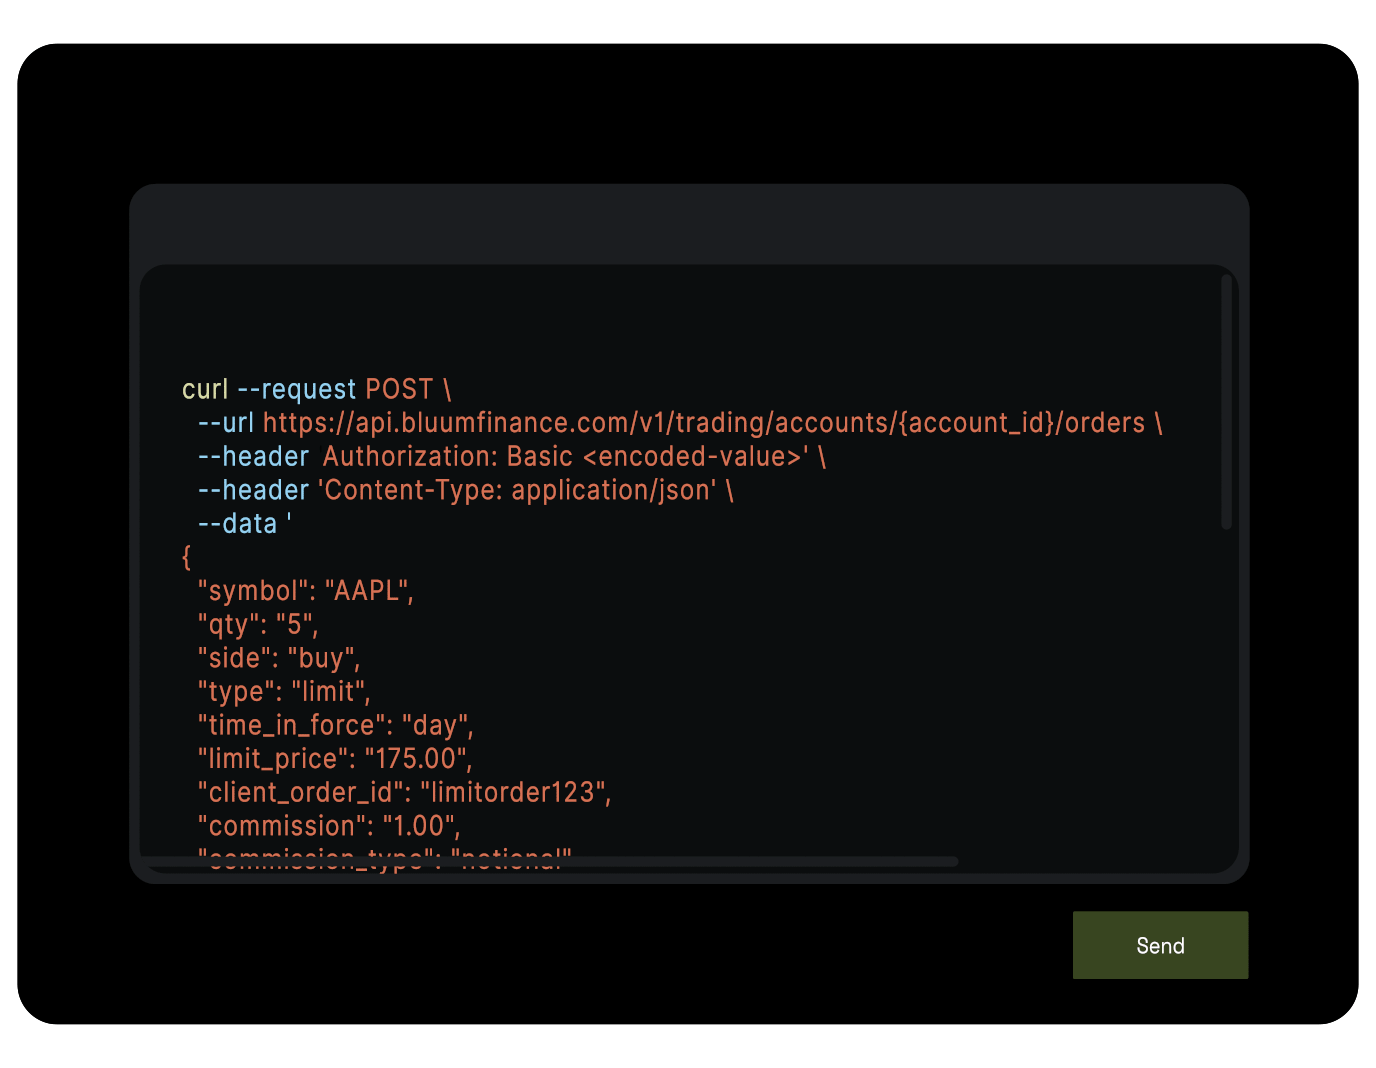The image size is (1376, 1068).
Task: Click the commission value "1.00"
Action: point(418,826)
